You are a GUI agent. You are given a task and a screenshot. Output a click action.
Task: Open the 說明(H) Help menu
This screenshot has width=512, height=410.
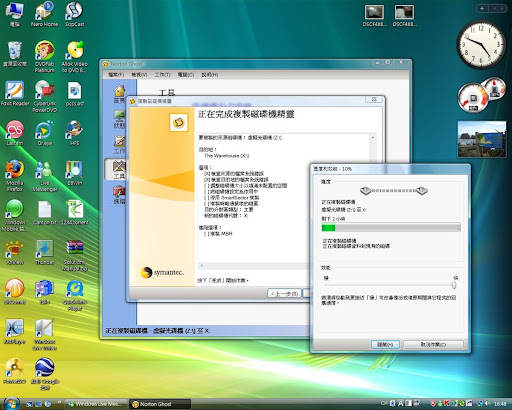click(210, 75)
